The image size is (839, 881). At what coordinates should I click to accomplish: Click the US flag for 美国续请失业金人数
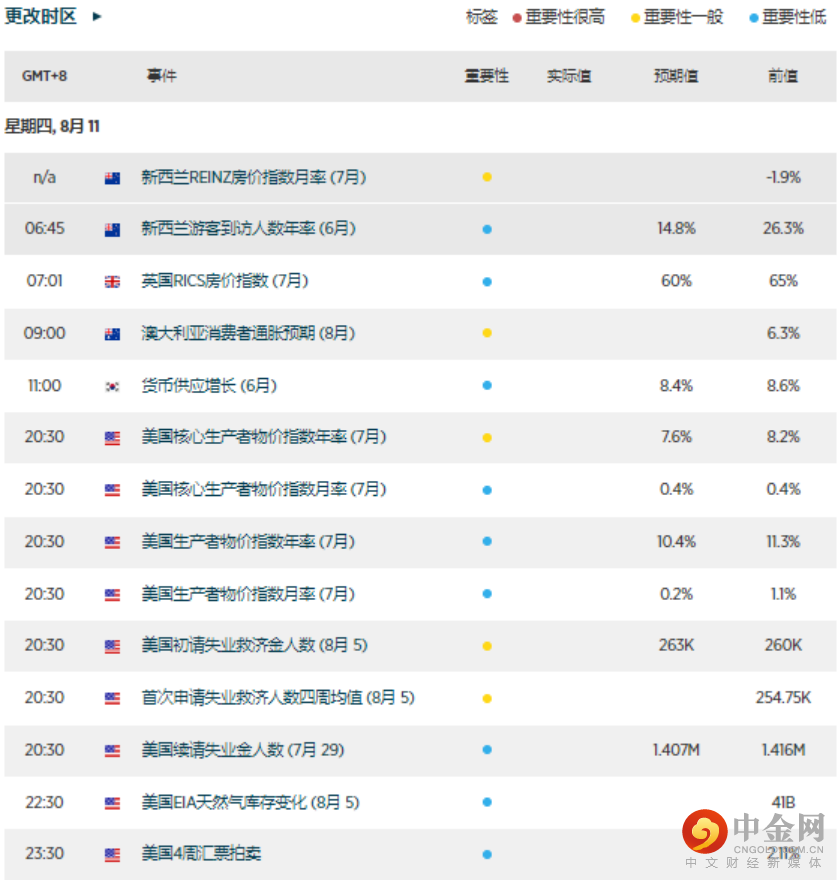click(x=112, y=751)
